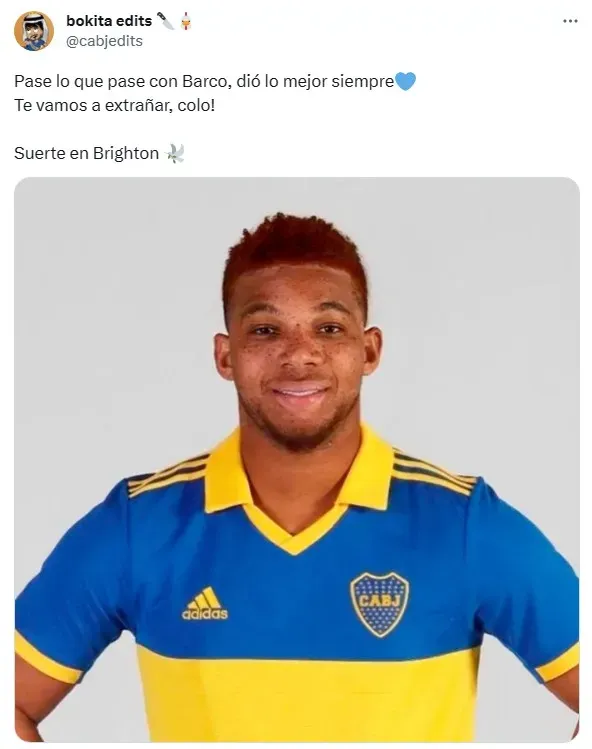Open the @cabjedits handle link
The image size is (592, 749).
click(x=104, y=41)
